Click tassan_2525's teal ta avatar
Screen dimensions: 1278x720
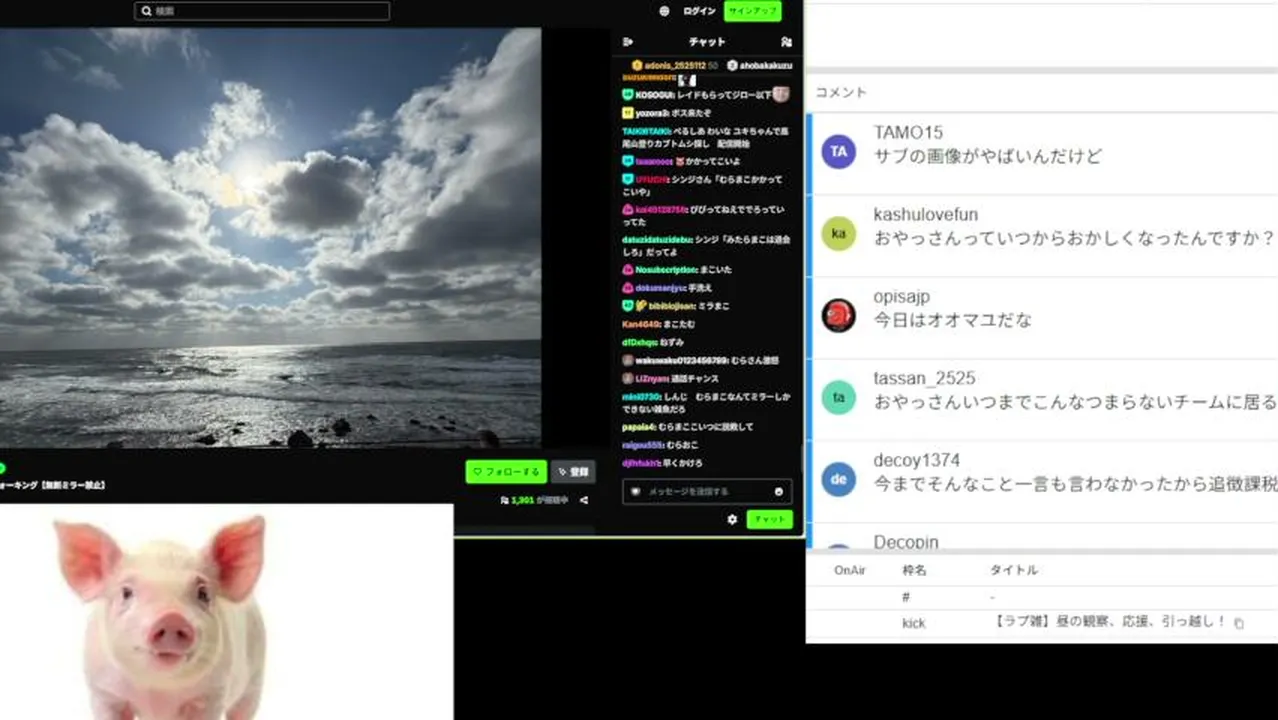pos(839,397)
